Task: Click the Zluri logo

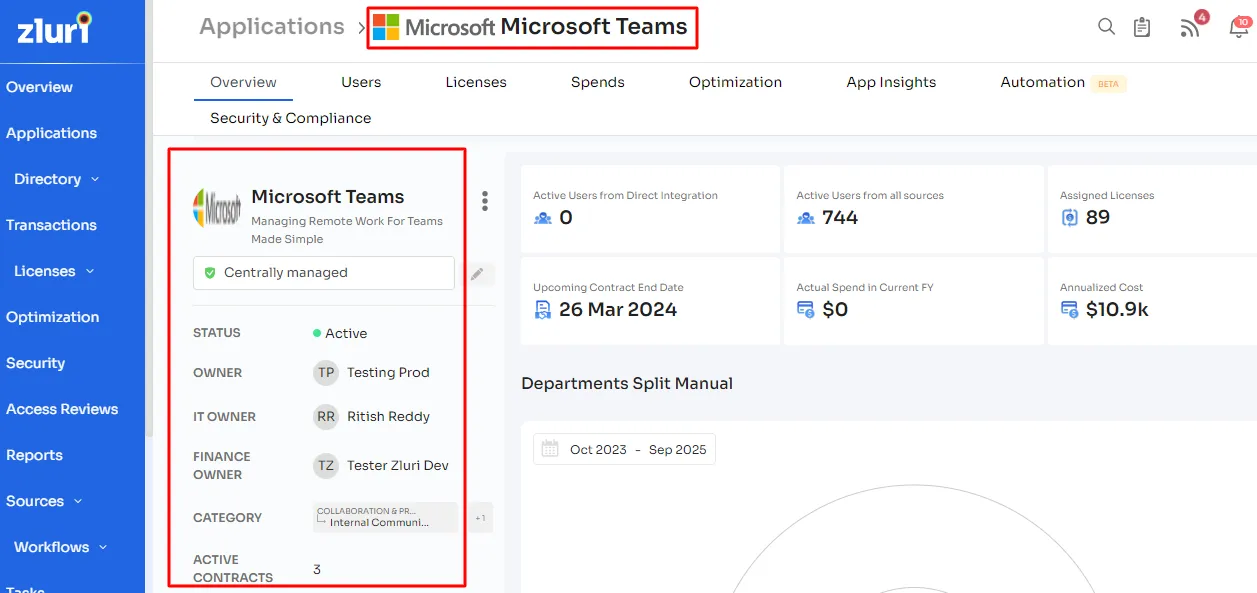Action: 54,28
